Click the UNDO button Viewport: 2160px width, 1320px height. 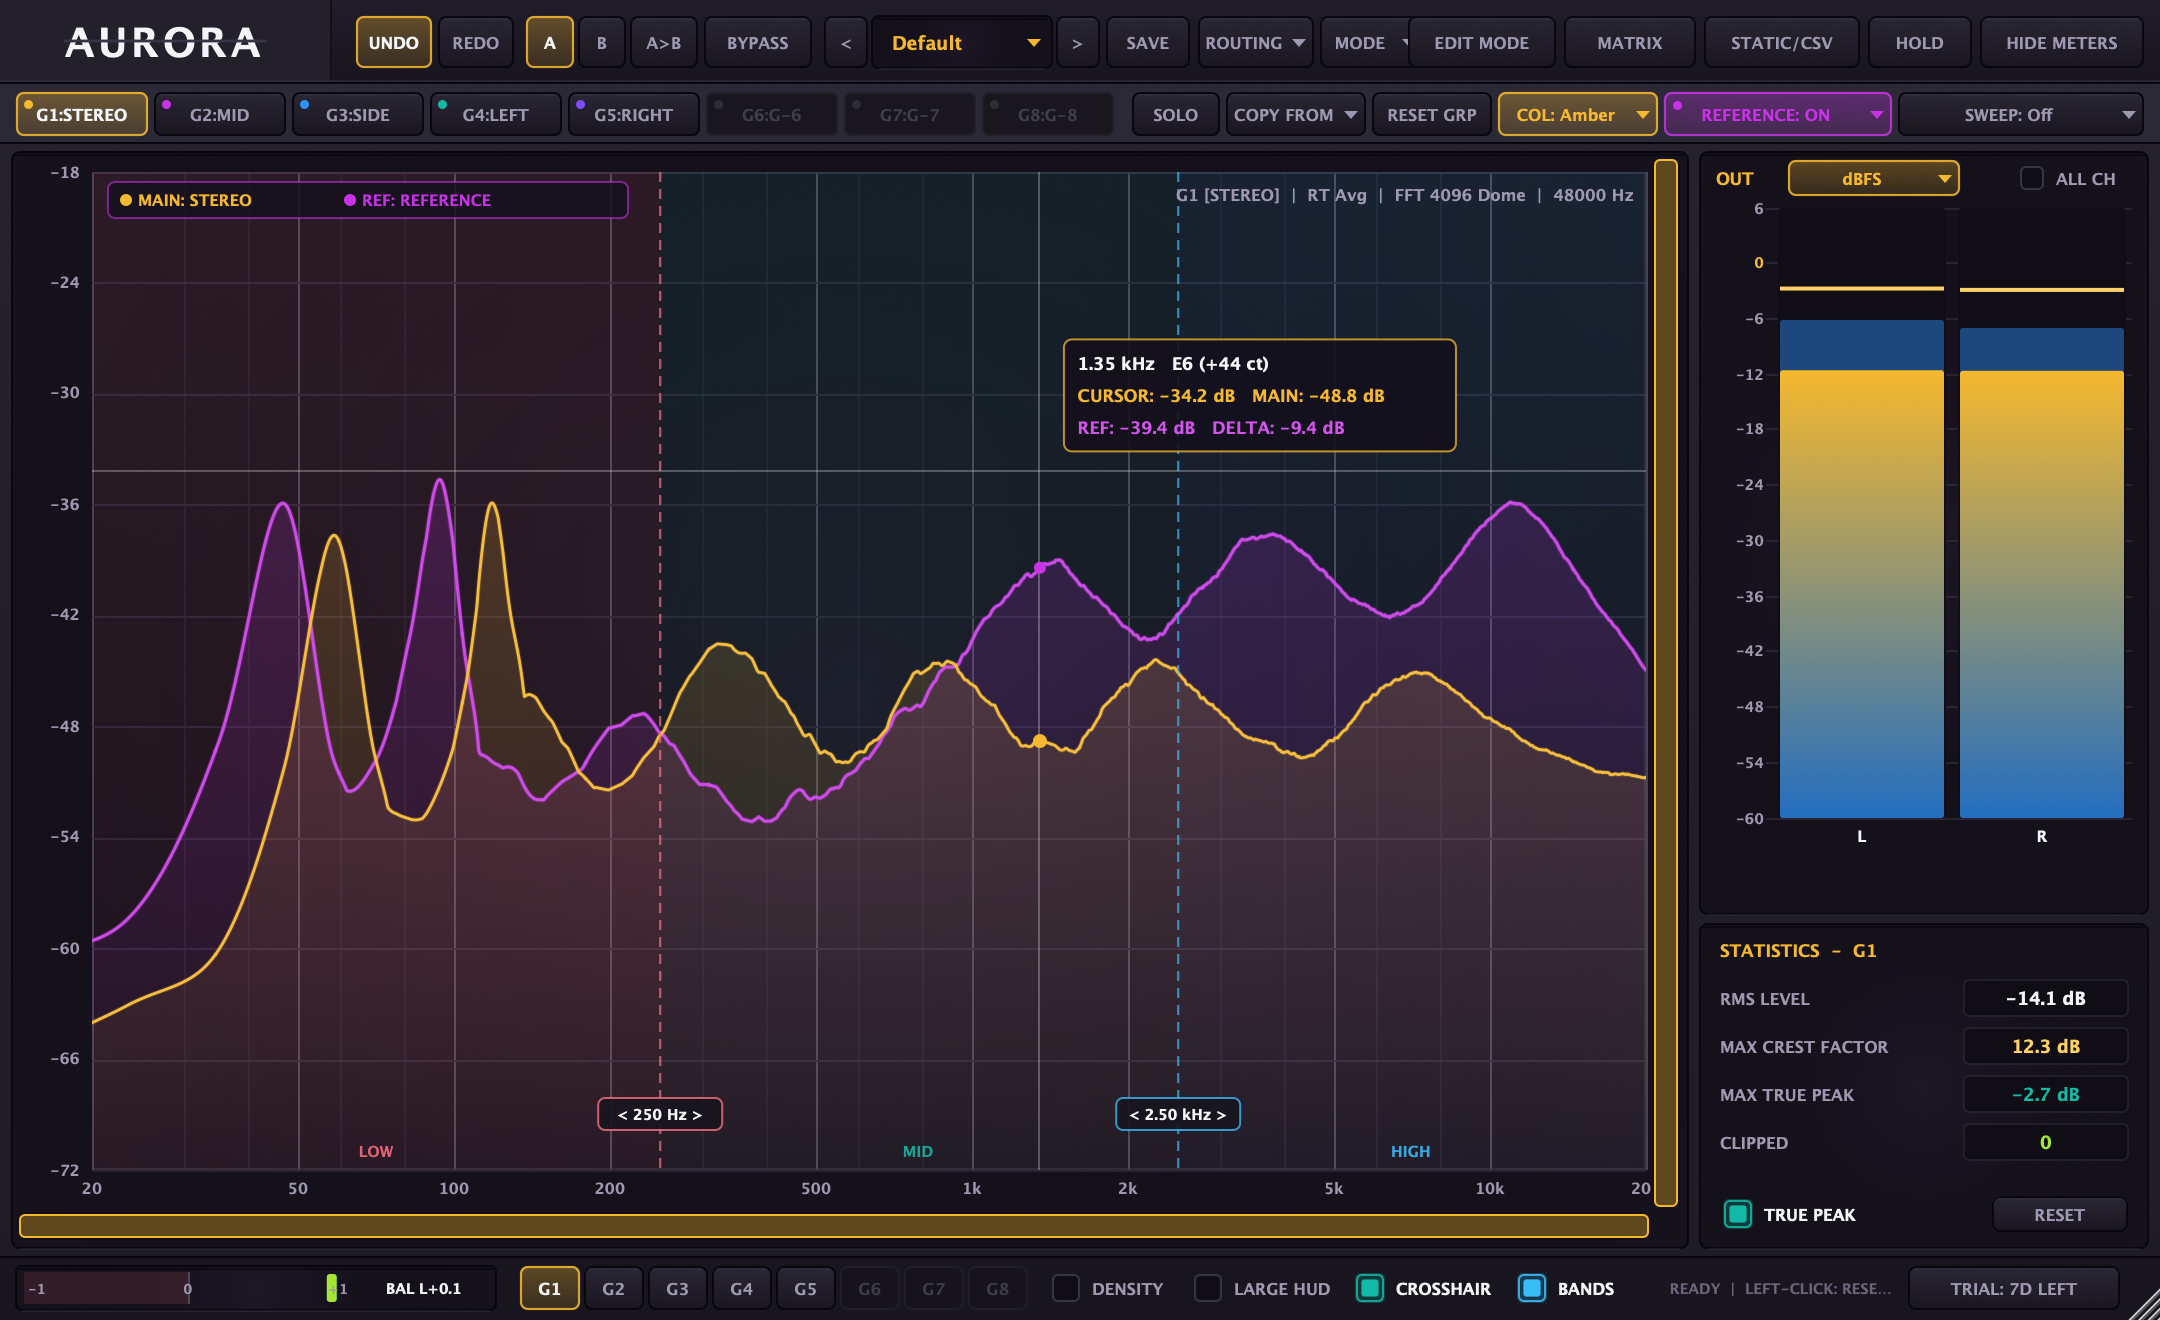[x=393, y=43]
